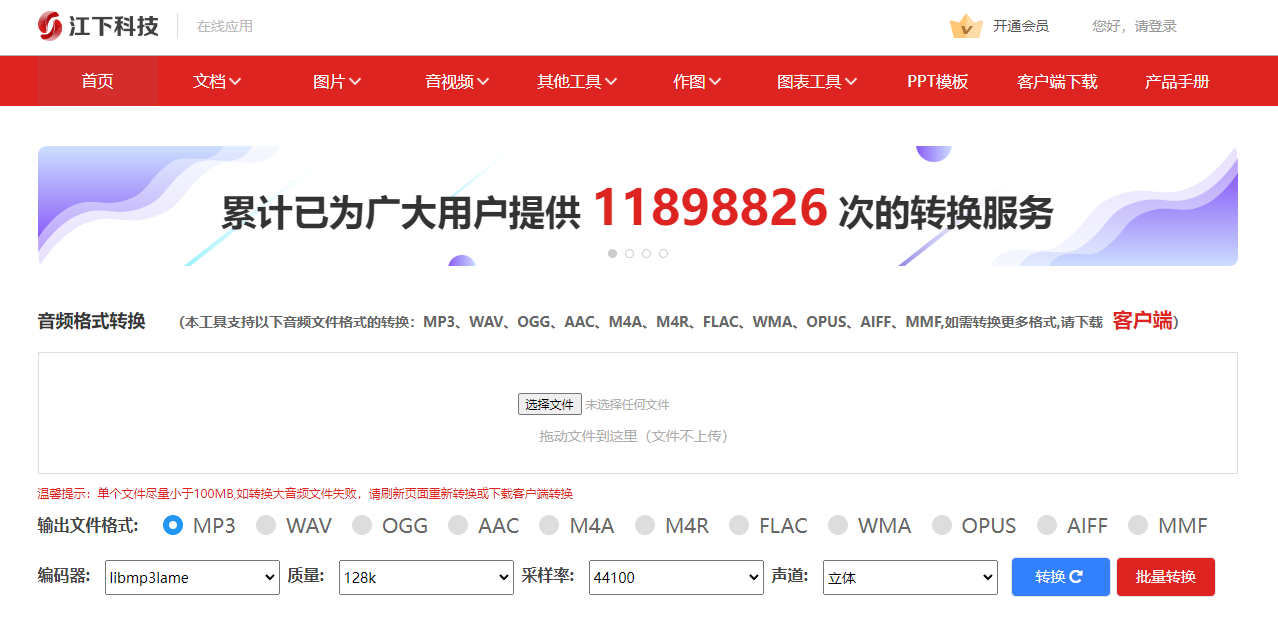Open the 质量 128k dropdown
The width and height of the screenshot is (1278, 623).
tap(426, 577)
